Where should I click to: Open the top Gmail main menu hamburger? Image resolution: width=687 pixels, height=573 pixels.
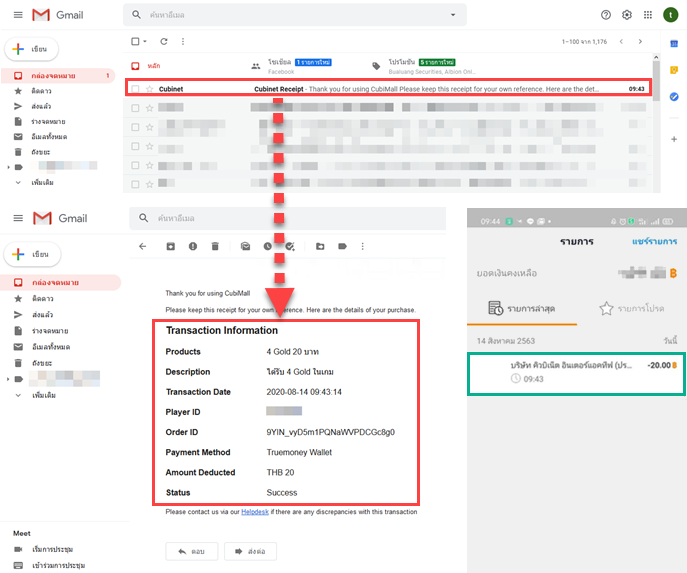tap(18, 15)
